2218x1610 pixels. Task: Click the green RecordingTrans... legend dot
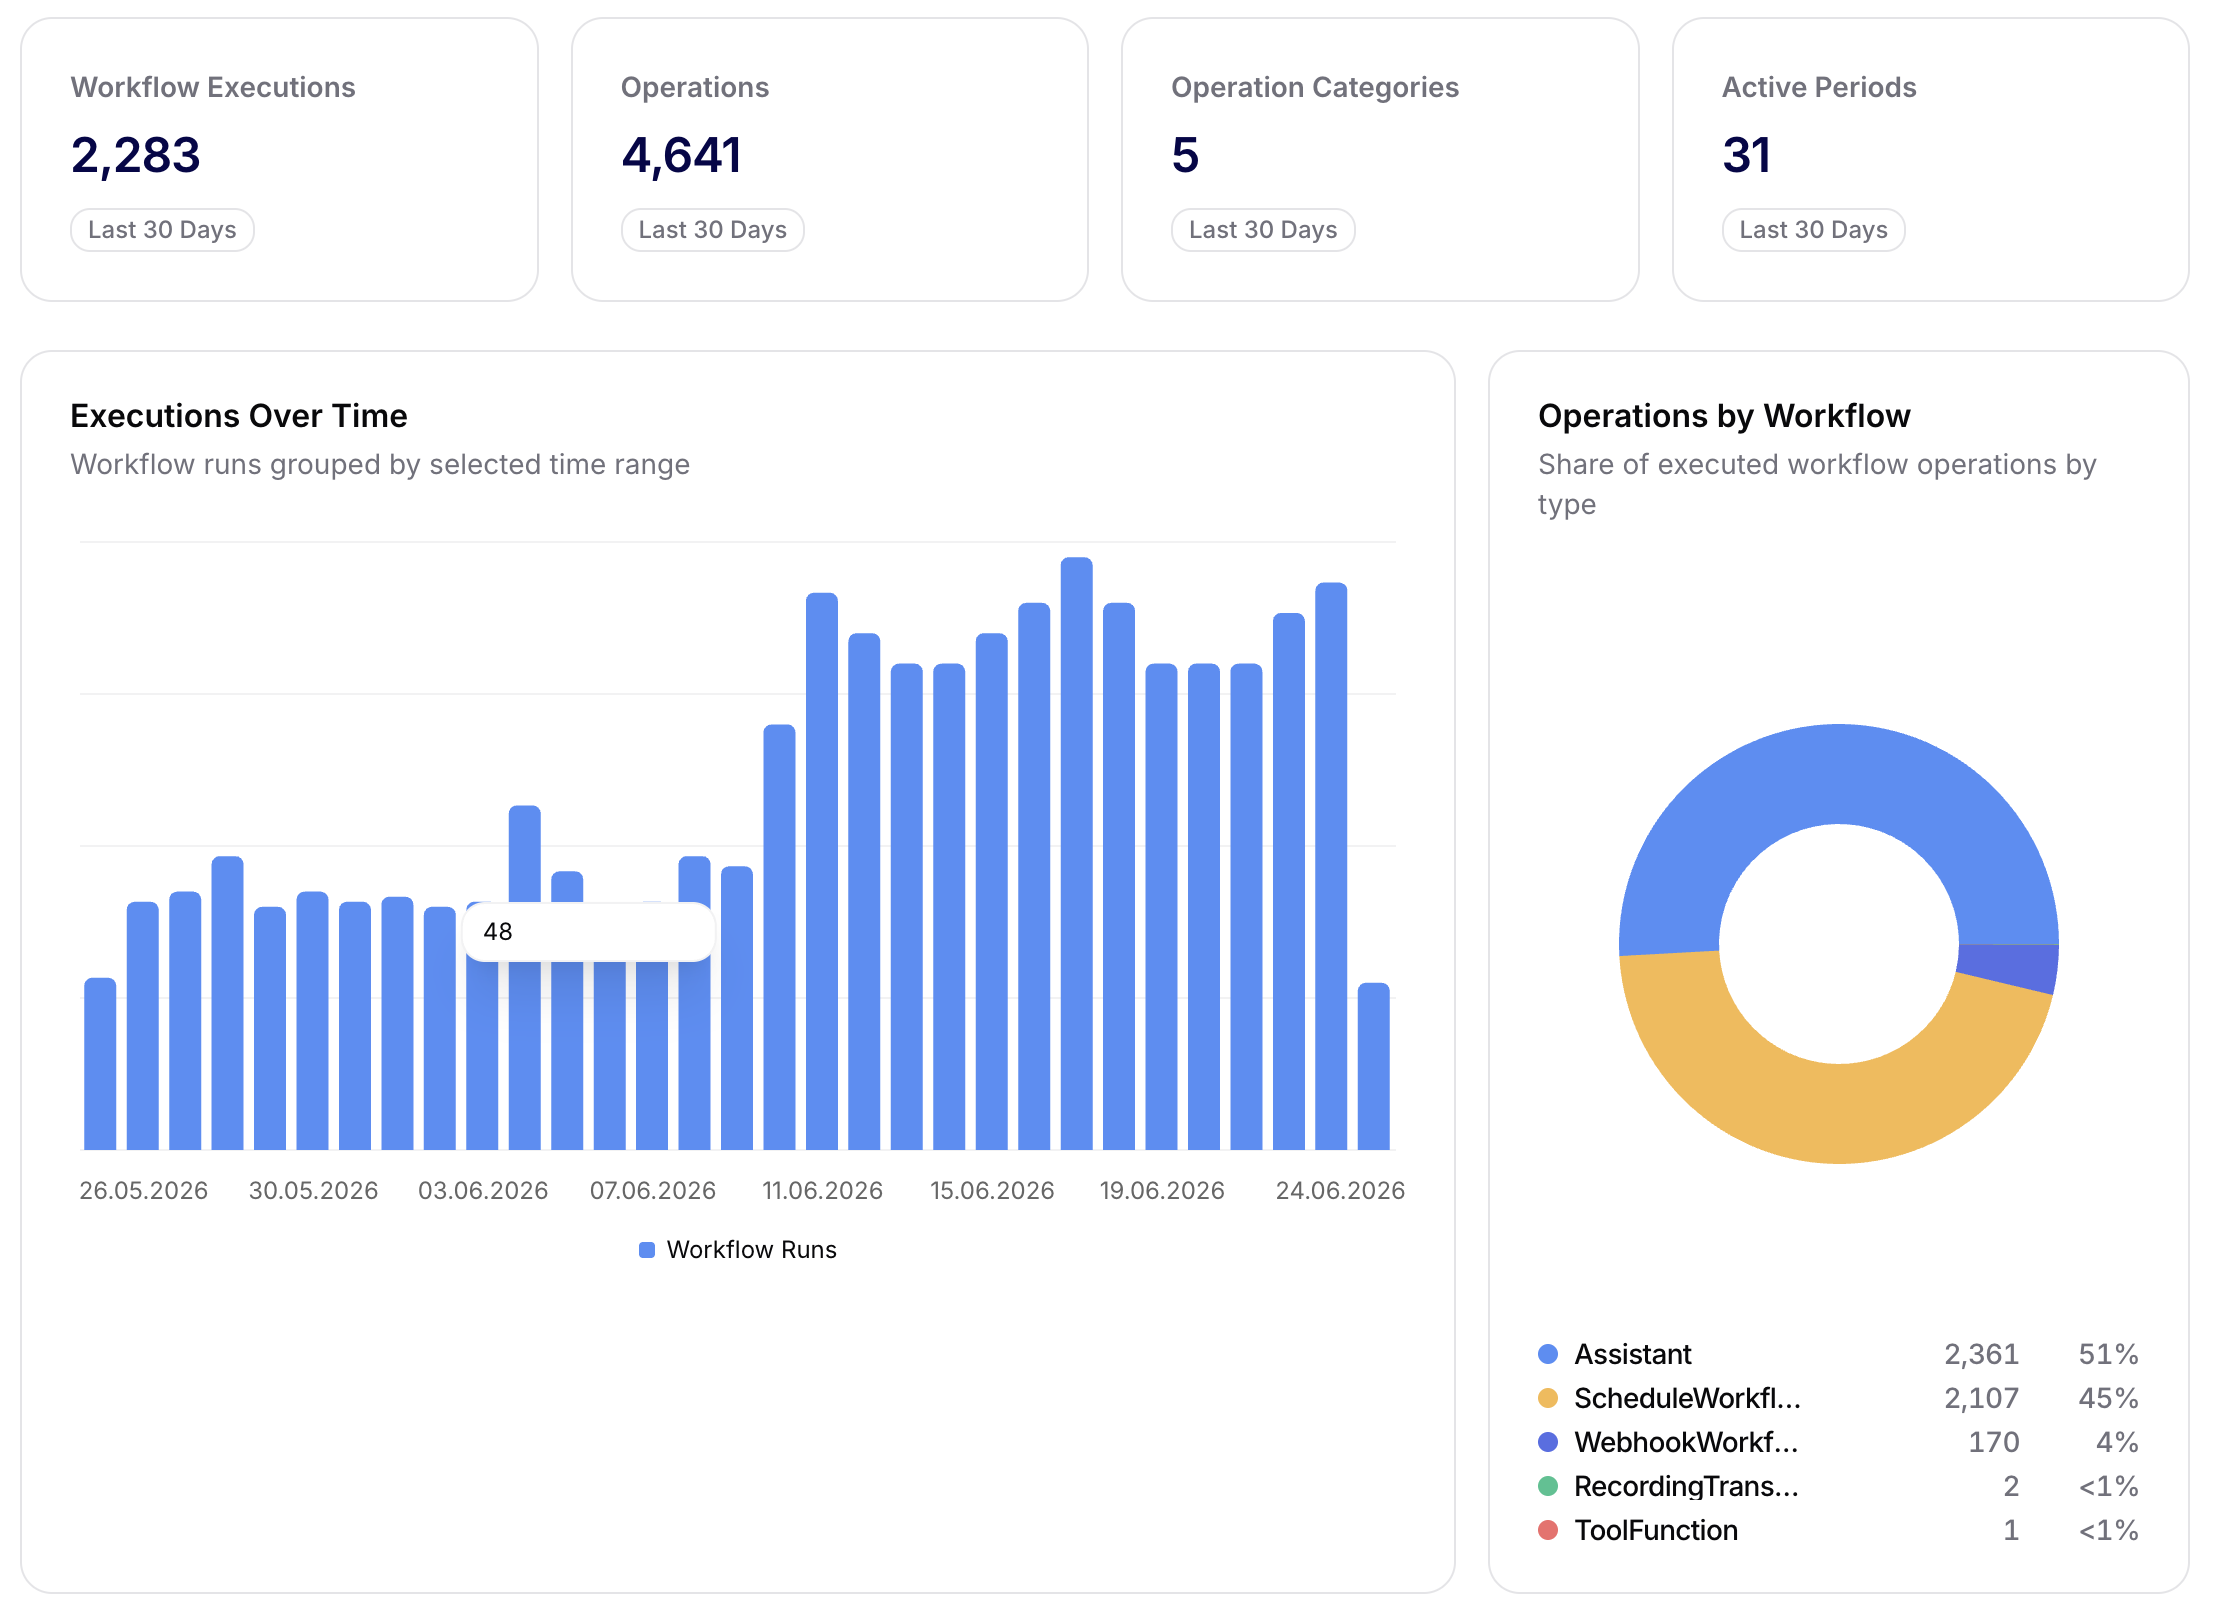coord(1548,1486)
